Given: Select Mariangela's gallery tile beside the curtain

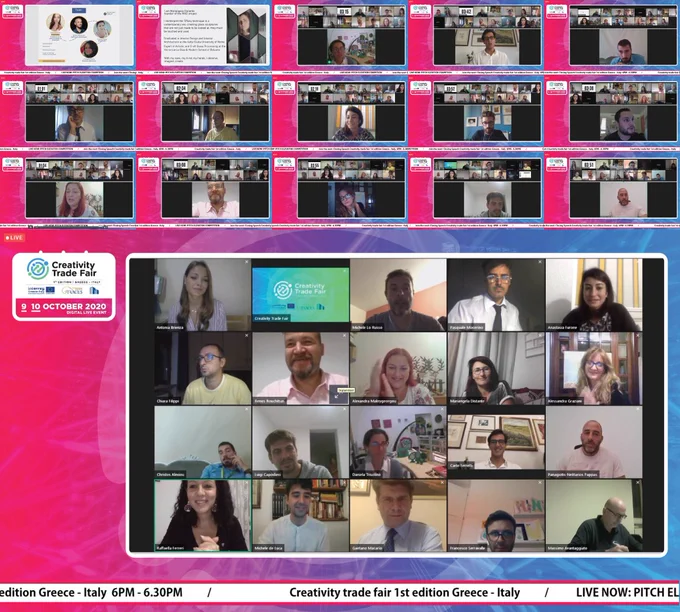Looking at the screenshot, I should point(496,369).
